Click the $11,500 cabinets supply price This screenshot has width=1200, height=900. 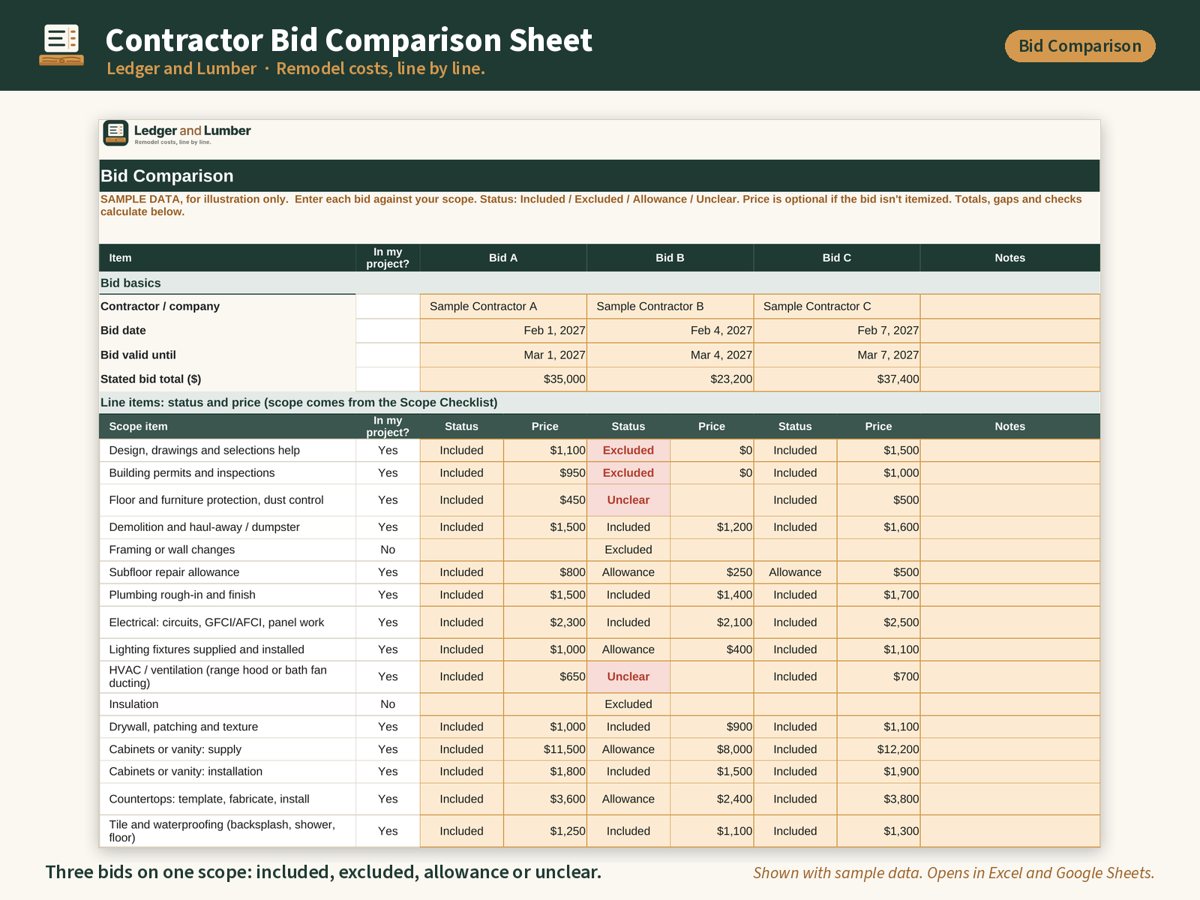545,749
